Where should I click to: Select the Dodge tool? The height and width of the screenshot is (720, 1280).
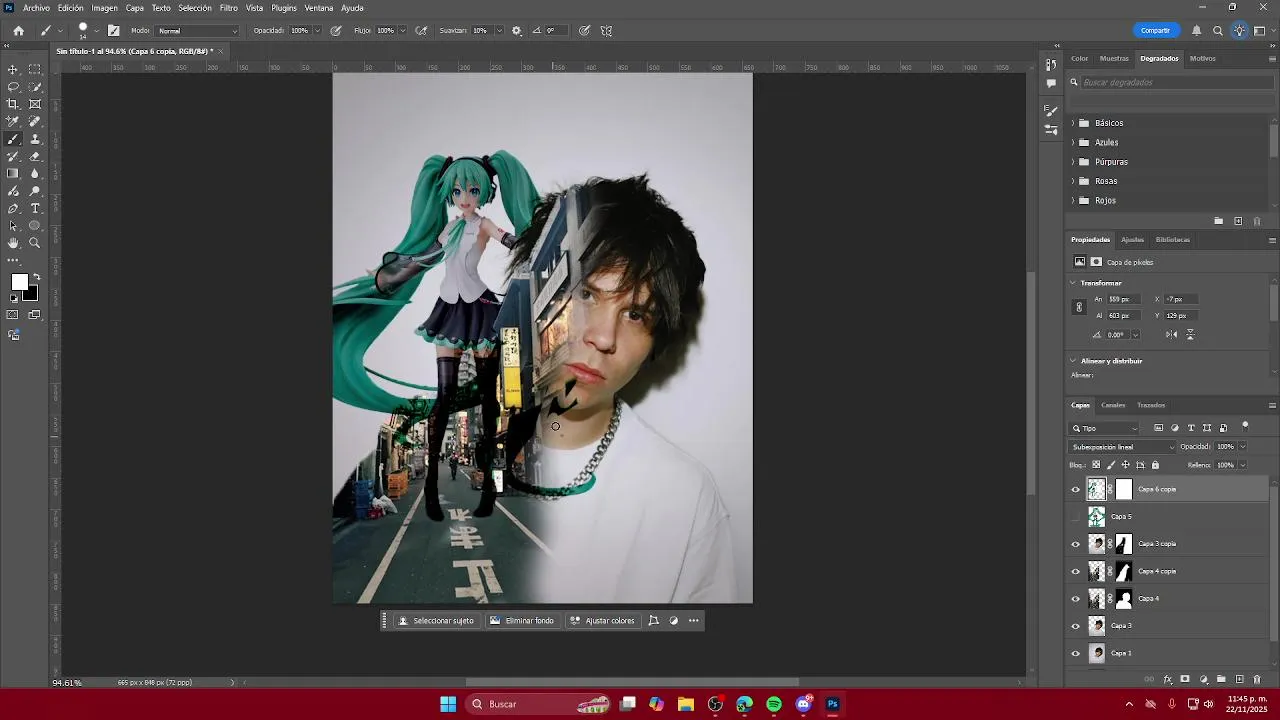tap(35, 191)
